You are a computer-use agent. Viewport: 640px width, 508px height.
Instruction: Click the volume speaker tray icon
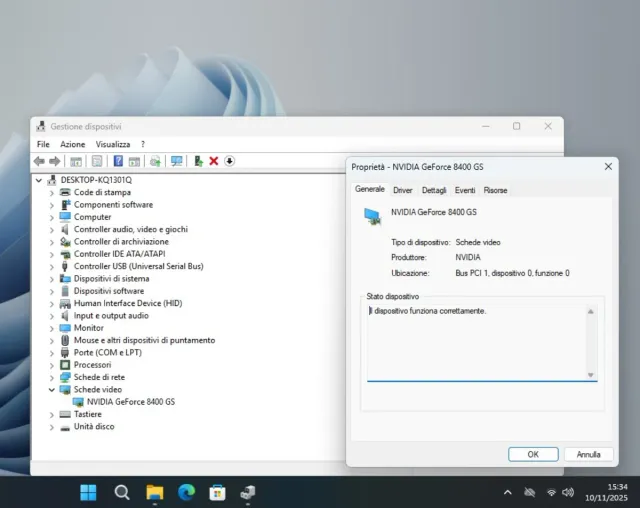(x=568, y=492)
